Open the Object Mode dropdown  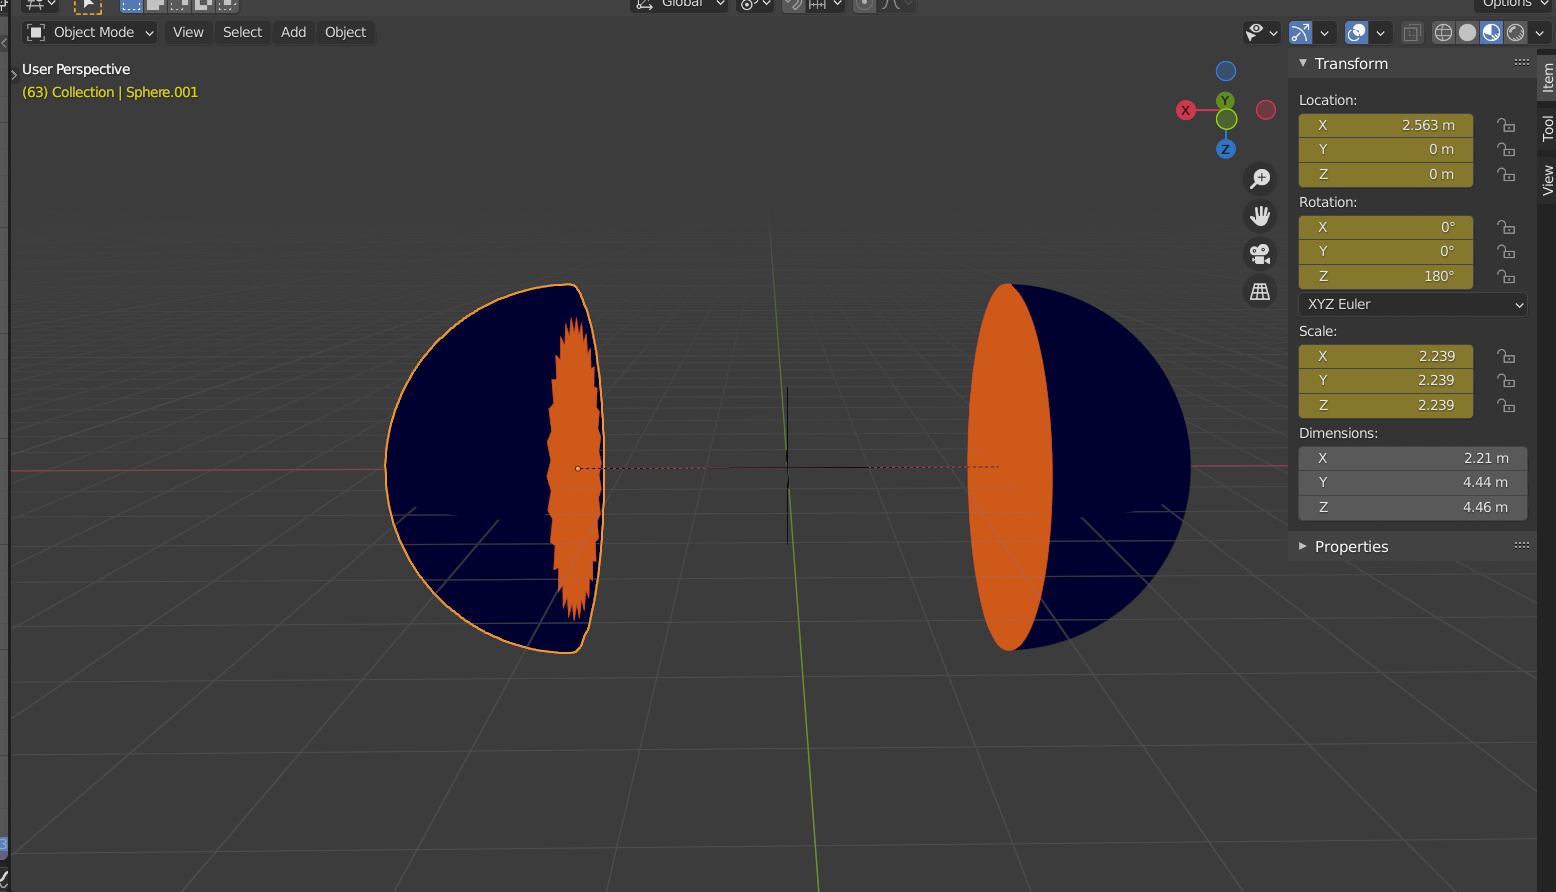[90, 32]
